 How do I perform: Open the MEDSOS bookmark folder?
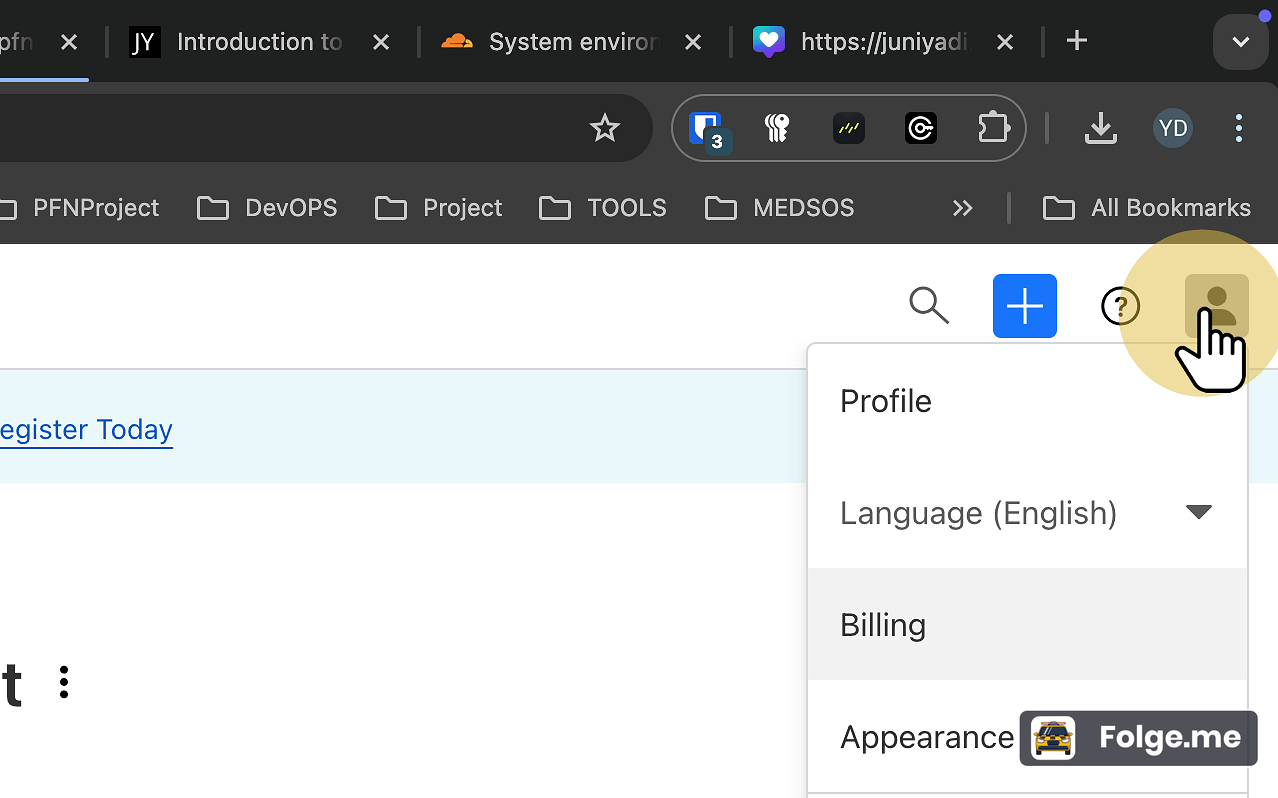(780, 208)
